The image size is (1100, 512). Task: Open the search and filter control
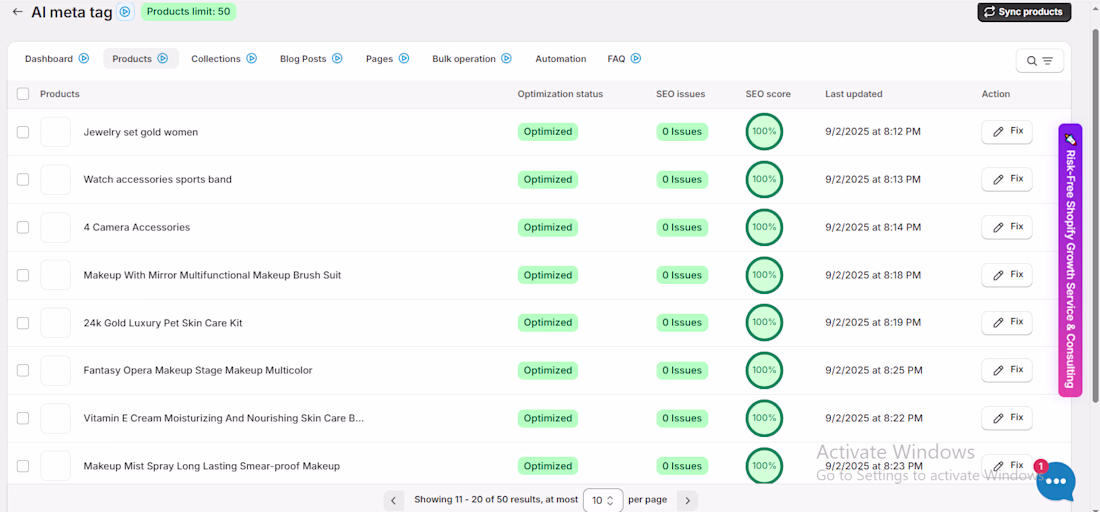(1040, 61)
